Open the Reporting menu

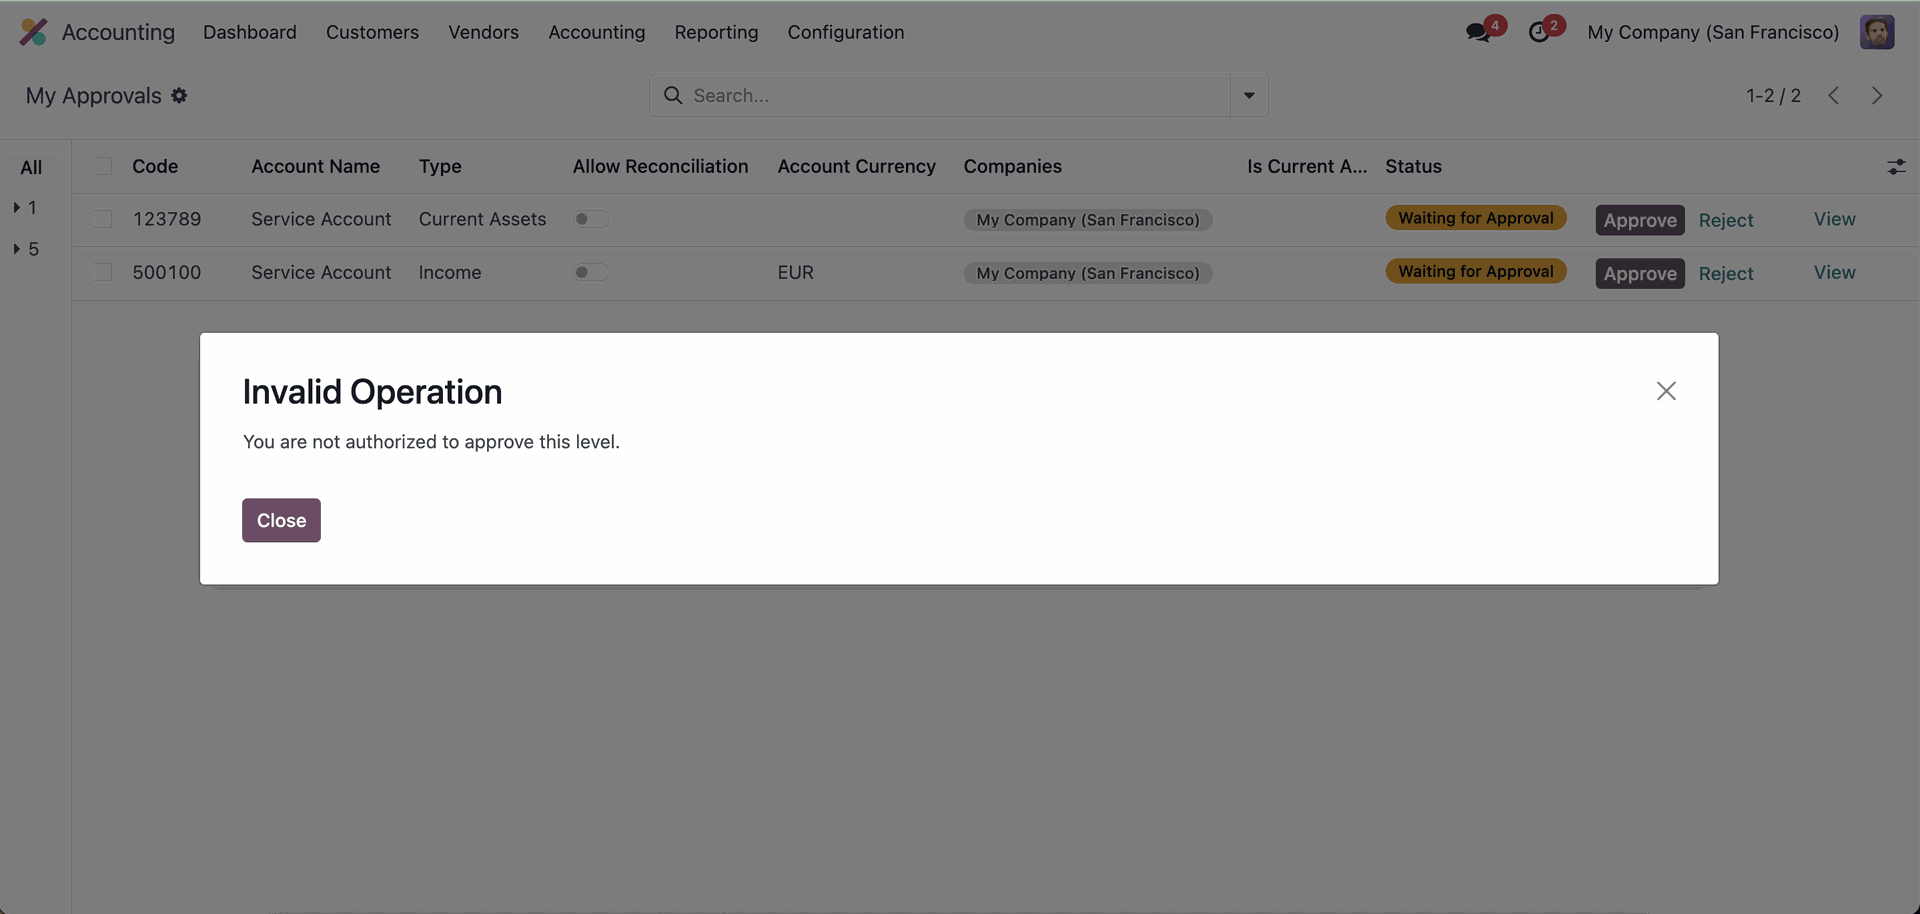(716, 32)
